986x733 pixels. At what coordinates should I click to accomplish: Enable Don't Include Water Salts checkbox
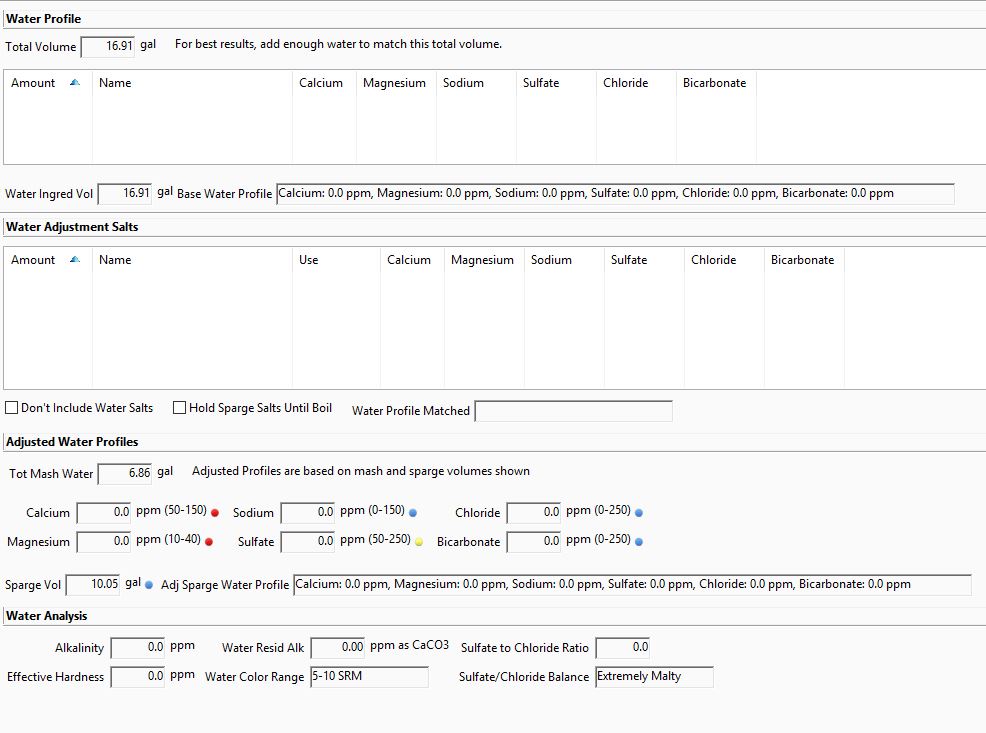tap(11, 407)
